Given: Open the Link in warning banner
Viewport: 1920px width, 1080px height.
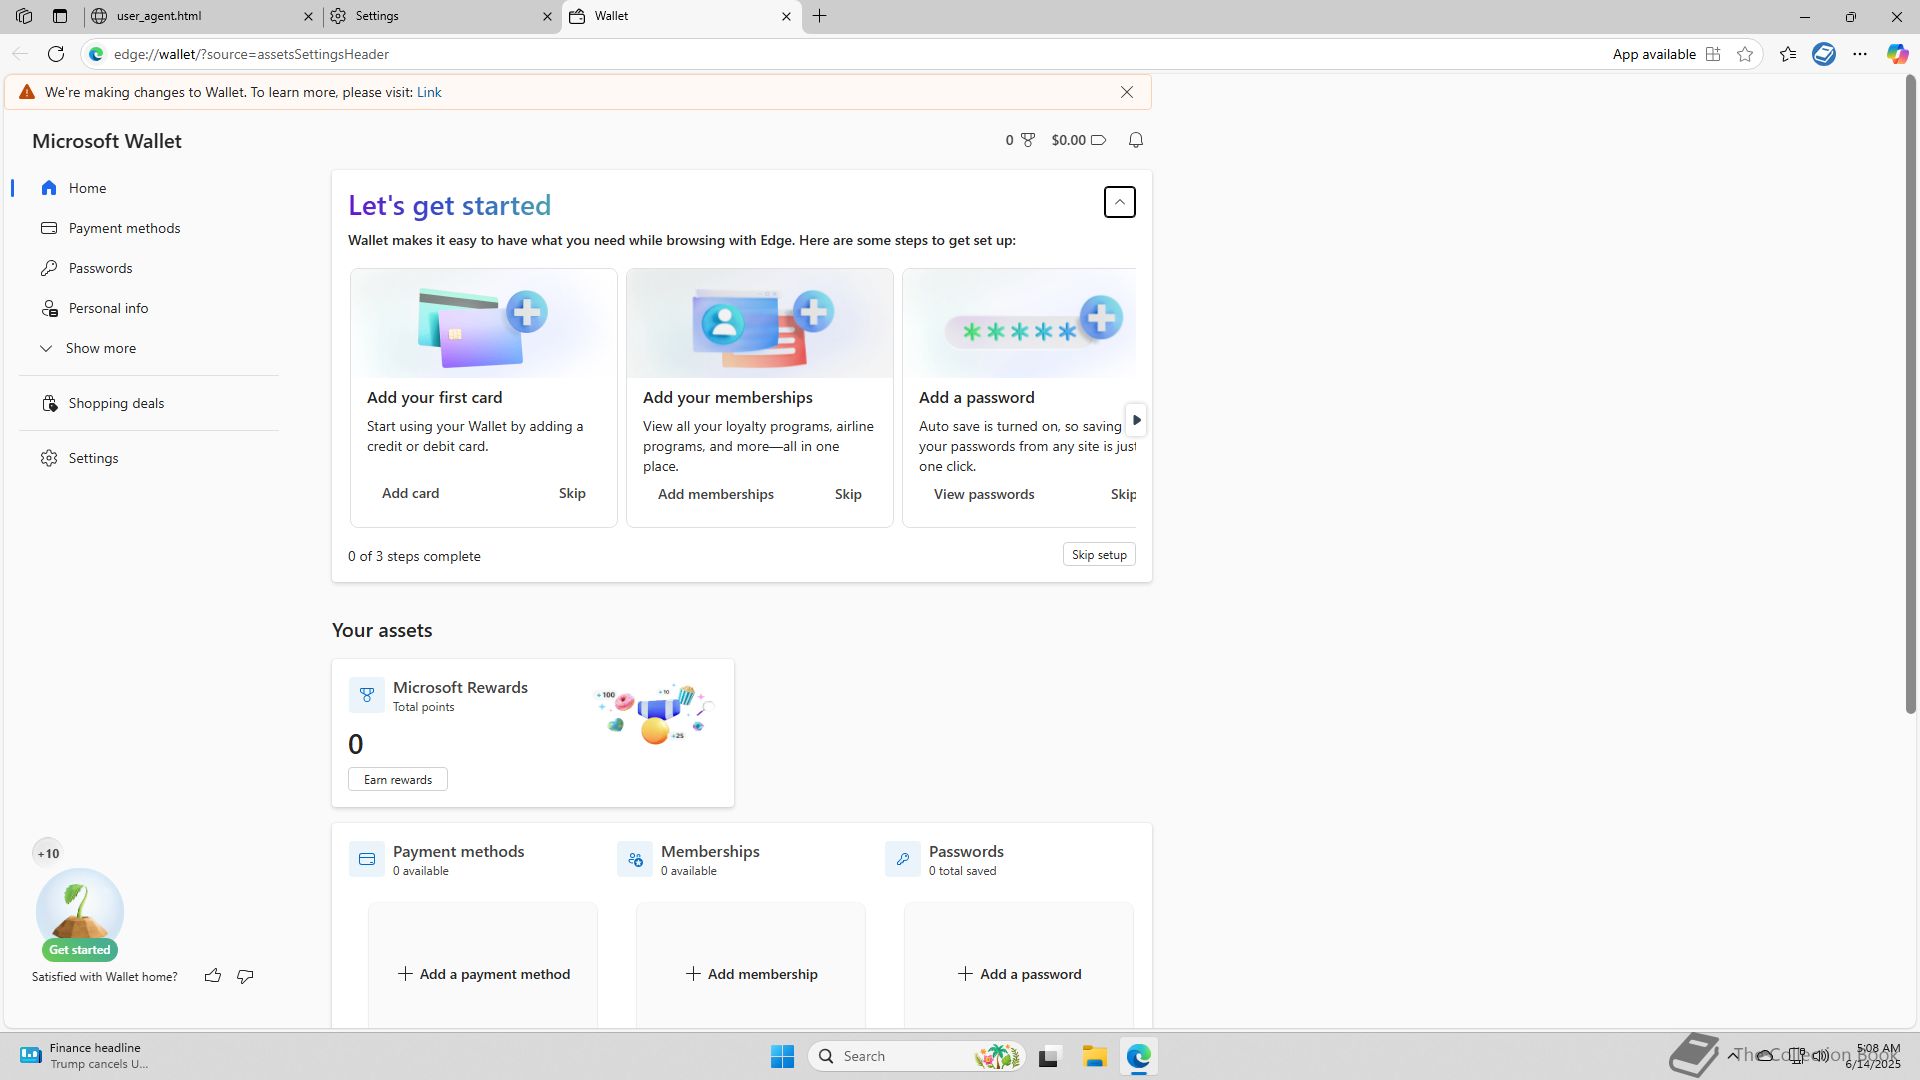Looking at the screenshot, I should (x=429, y=92).
